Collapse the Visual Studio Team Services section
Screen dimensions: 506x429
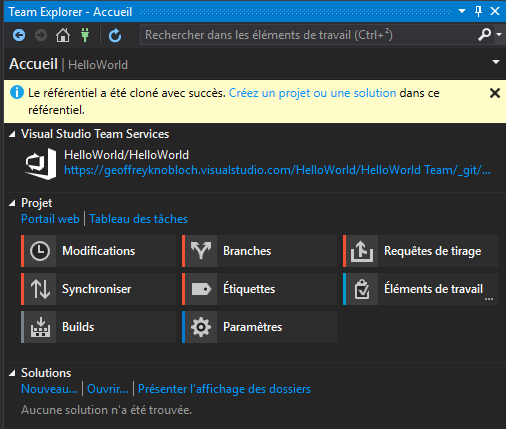point(12,134)
